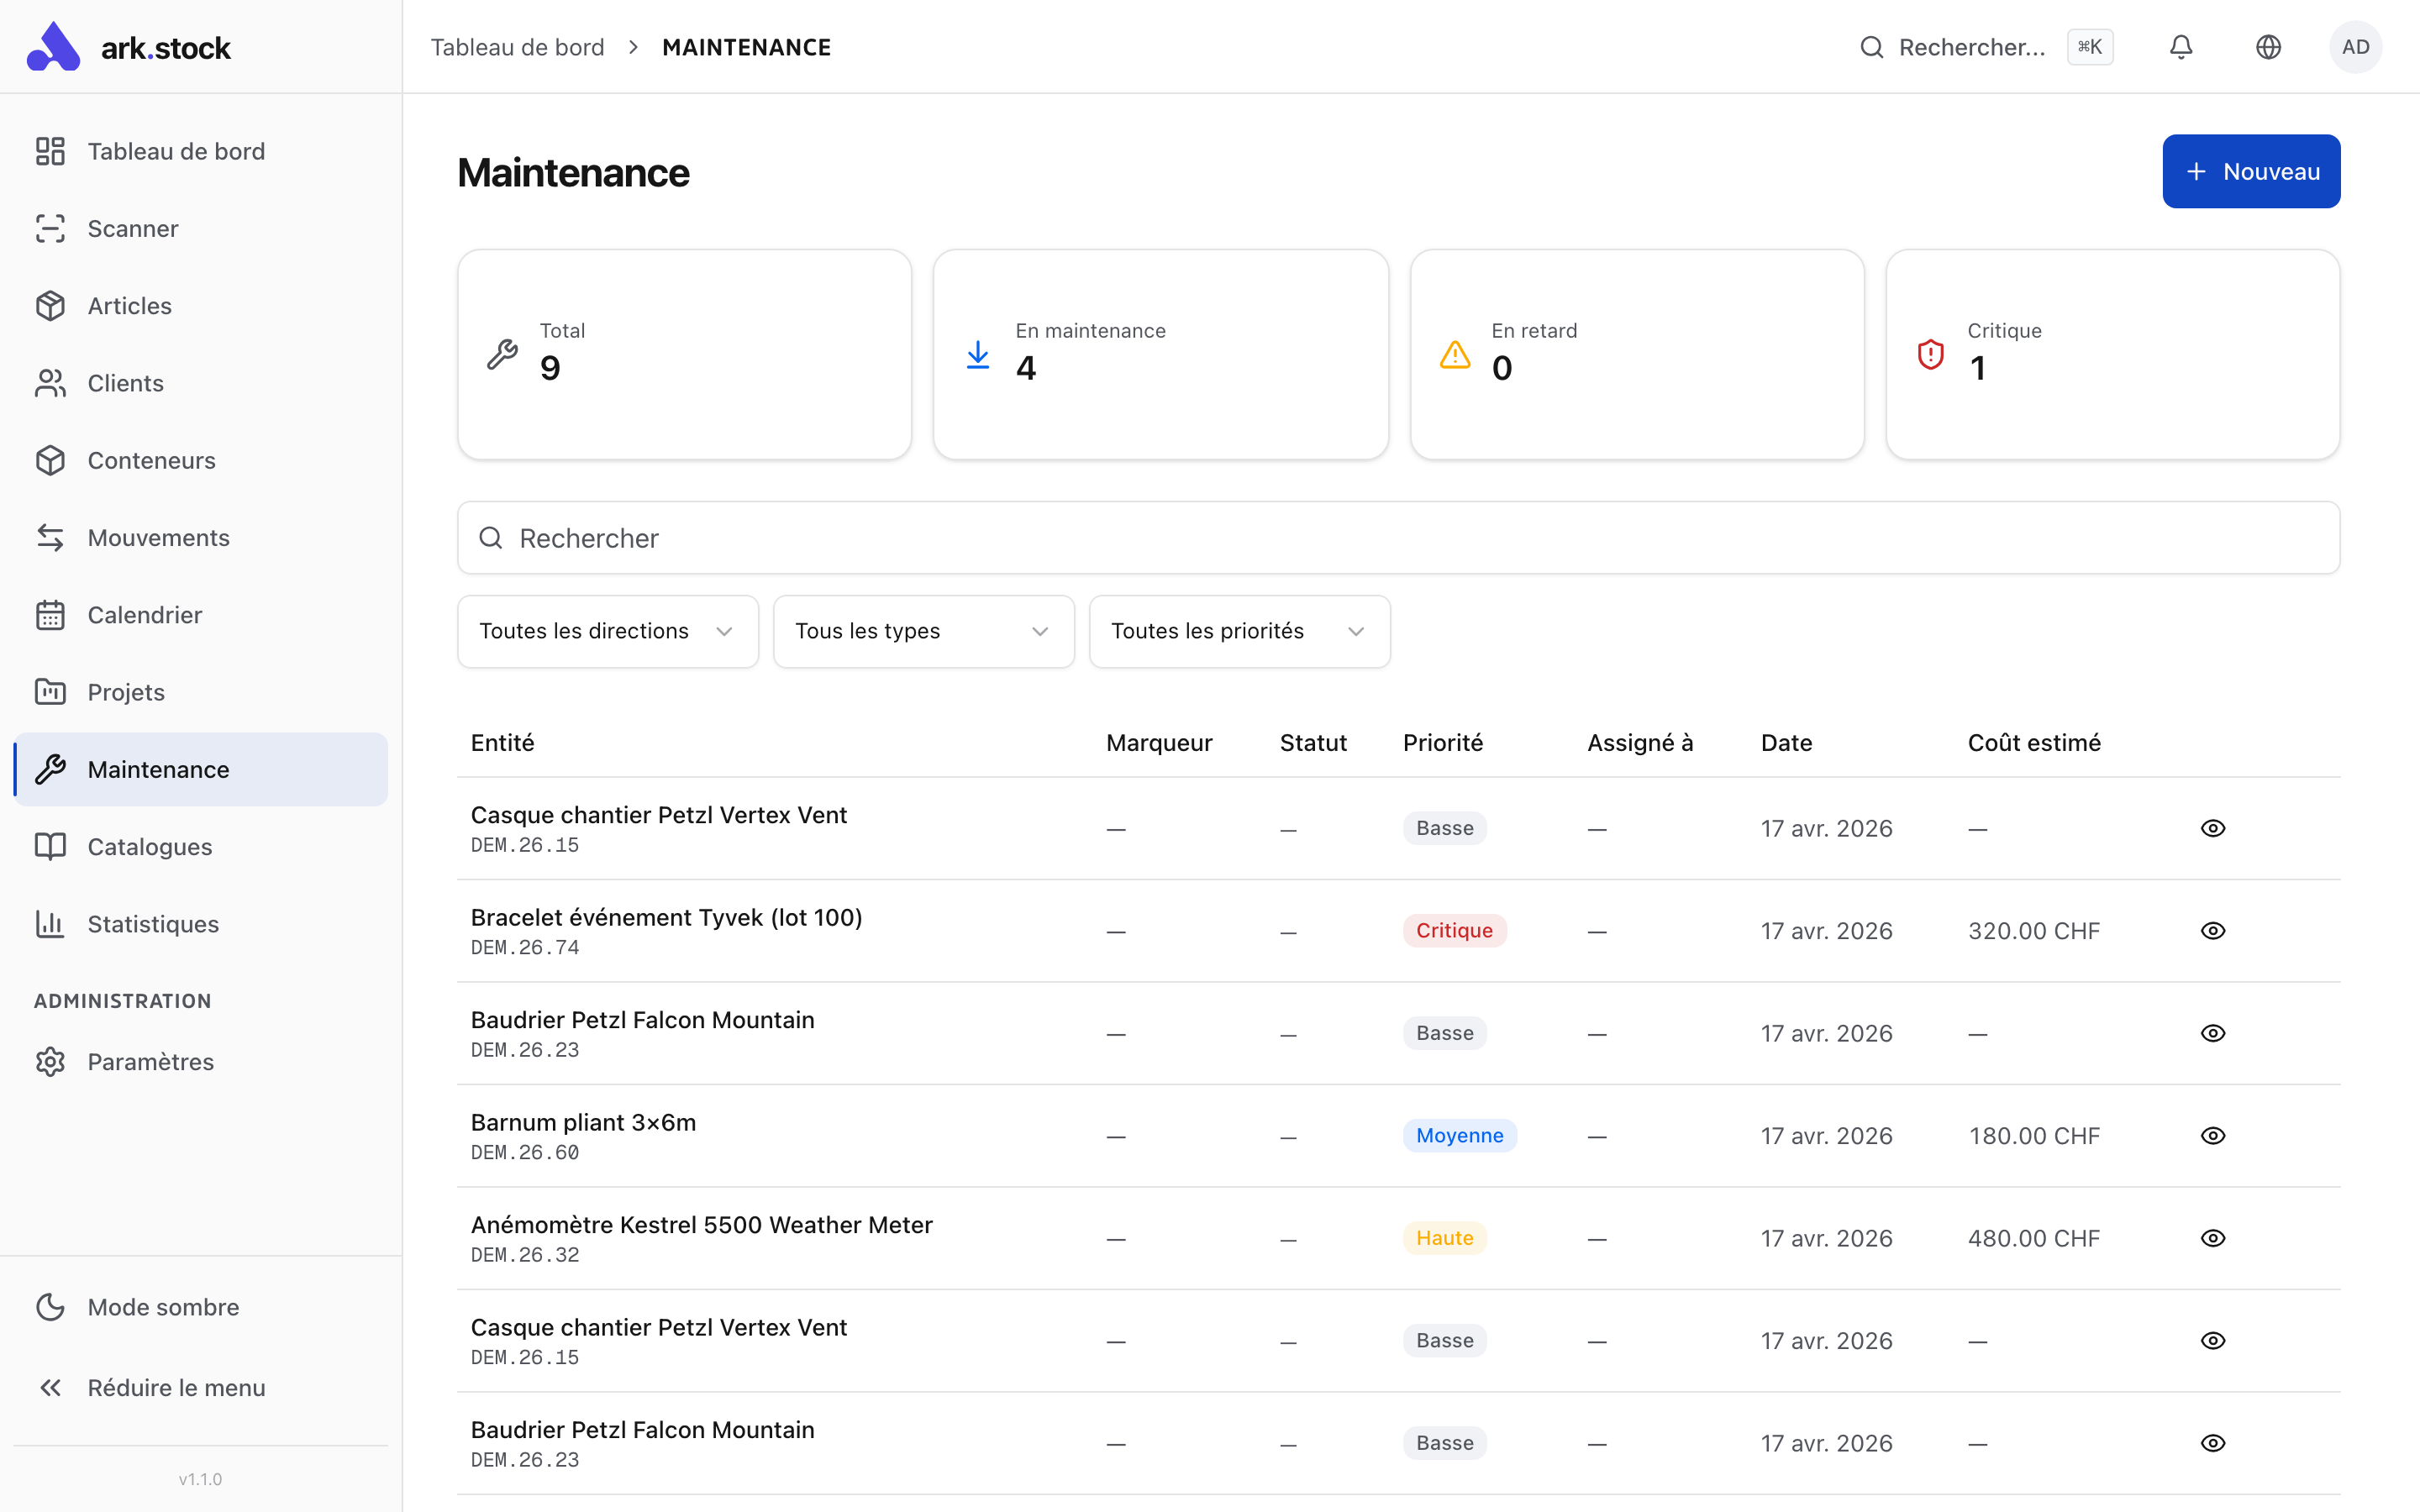
Task: Open Paramètres settings
Action: point(150,1061)
